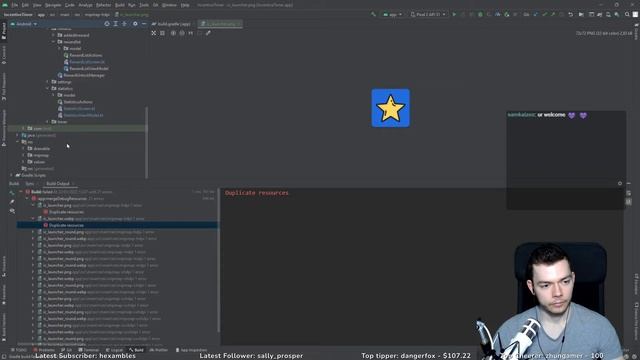
Task: Open the Project tool window sidebar button
Action: pos(4,31)
